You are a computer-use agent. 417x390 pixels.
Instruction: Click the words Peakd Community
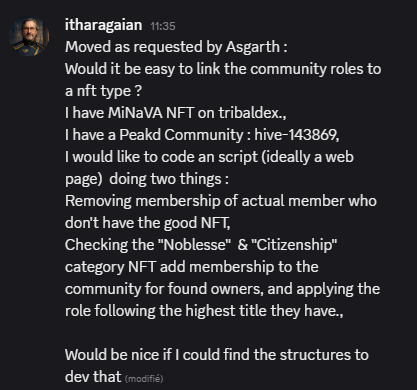click(x=181, y=135)
